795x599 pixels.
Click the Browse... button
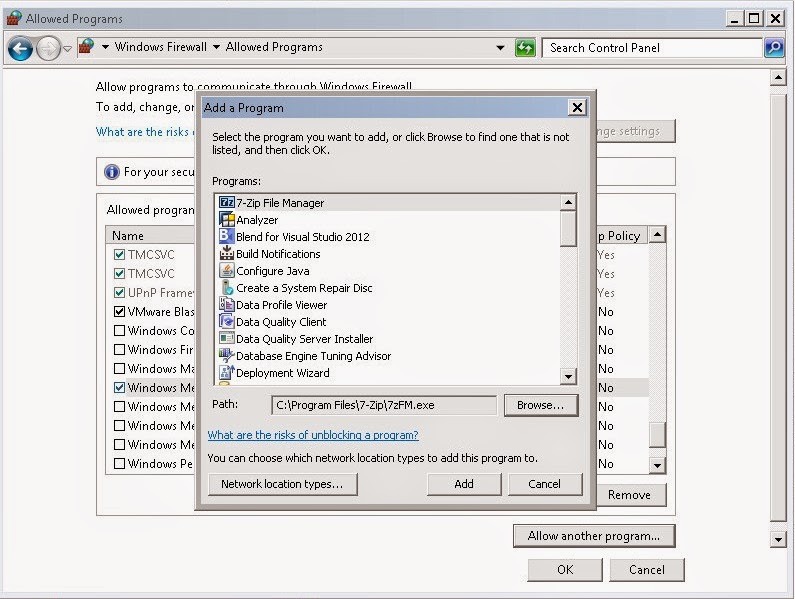tap(540, 405)
